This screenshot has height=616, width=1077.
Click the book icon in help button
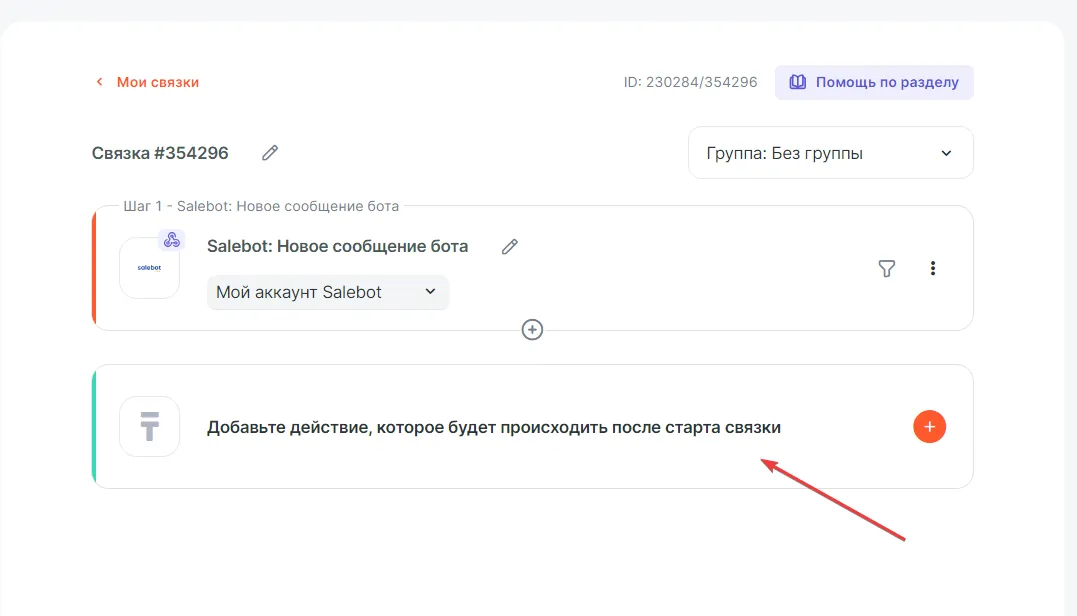pyautogui.click(x=797, y=82)
